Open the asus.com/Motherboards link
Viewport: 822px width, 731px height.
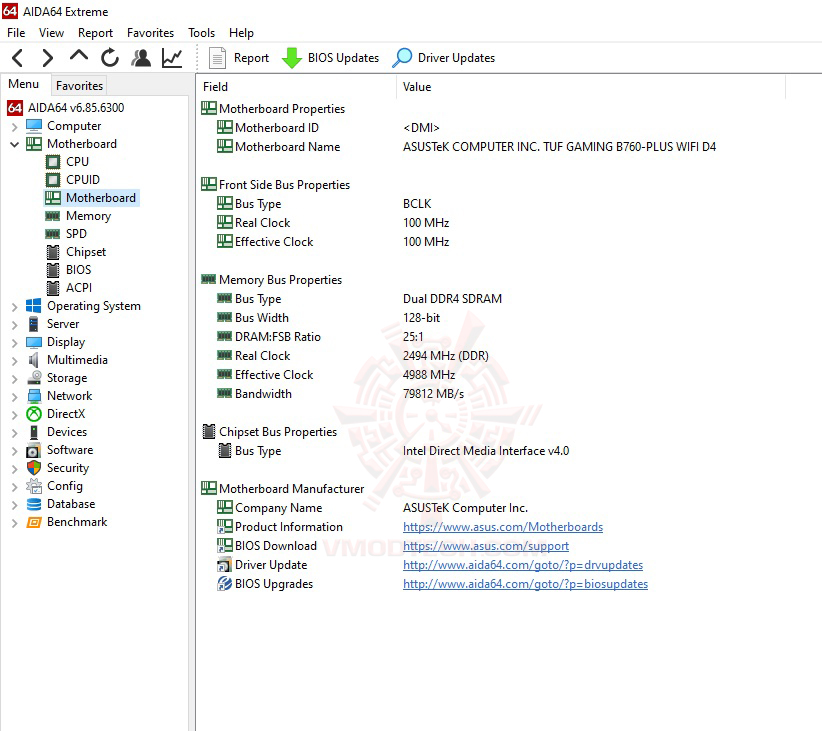pos(503,527)
